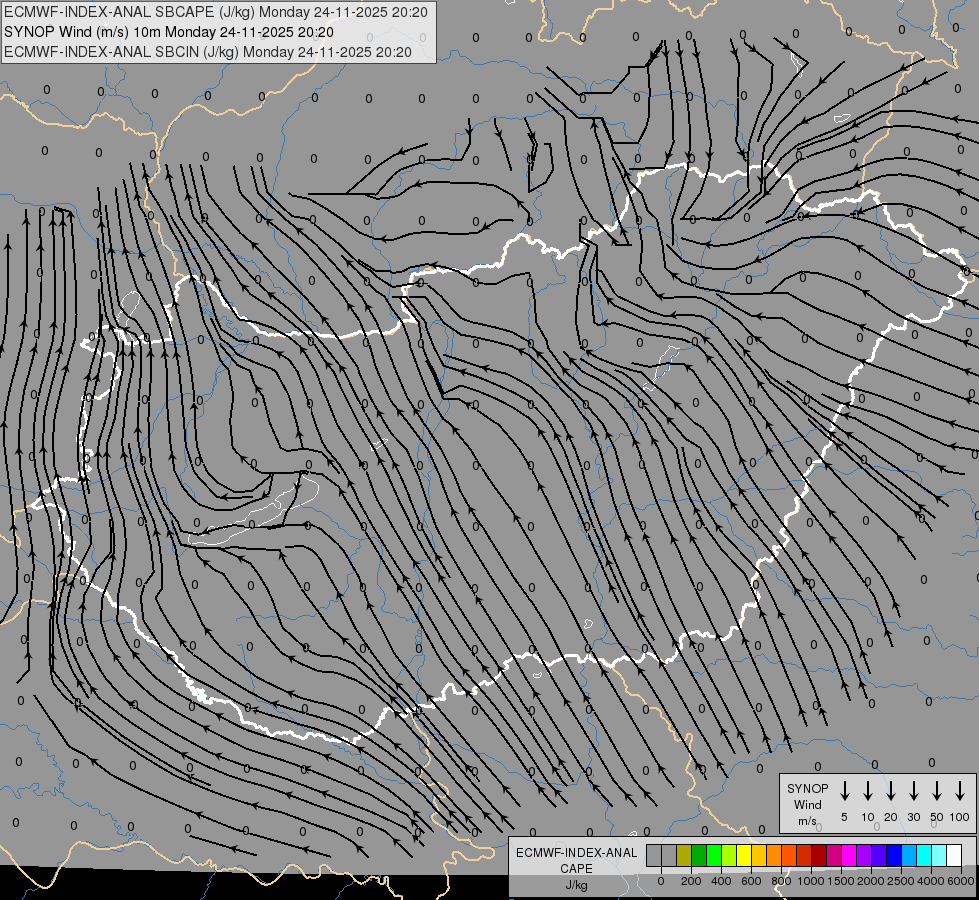
Task: Pick the yellow-green CAPE swatch
Action: pos(729,855)
